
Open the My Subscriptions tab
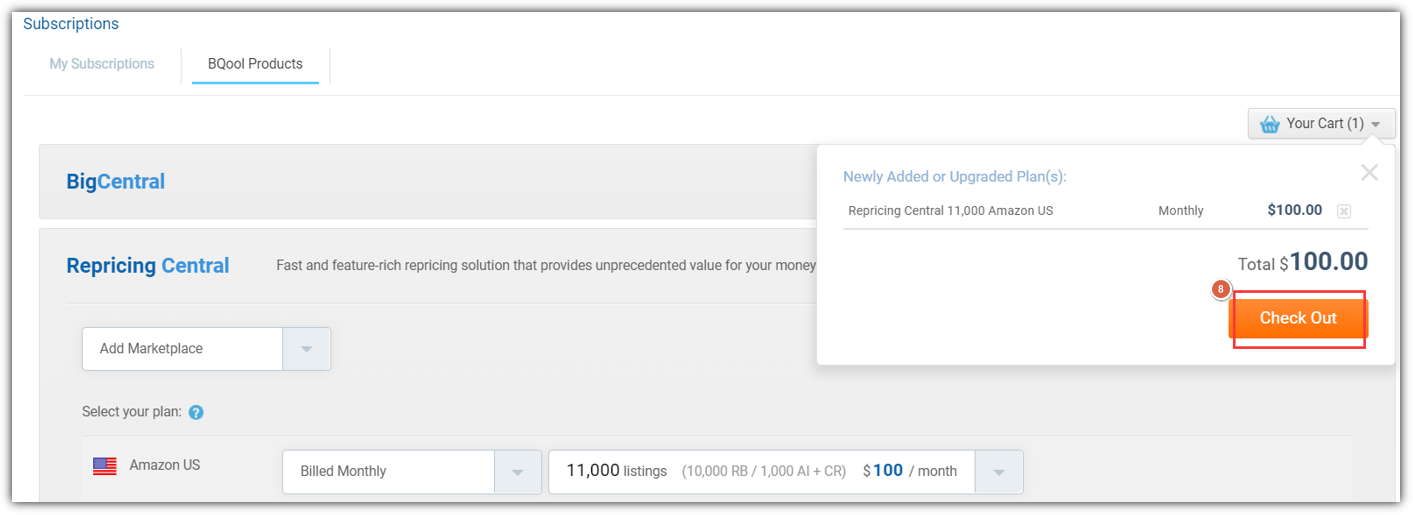[102, 64]
